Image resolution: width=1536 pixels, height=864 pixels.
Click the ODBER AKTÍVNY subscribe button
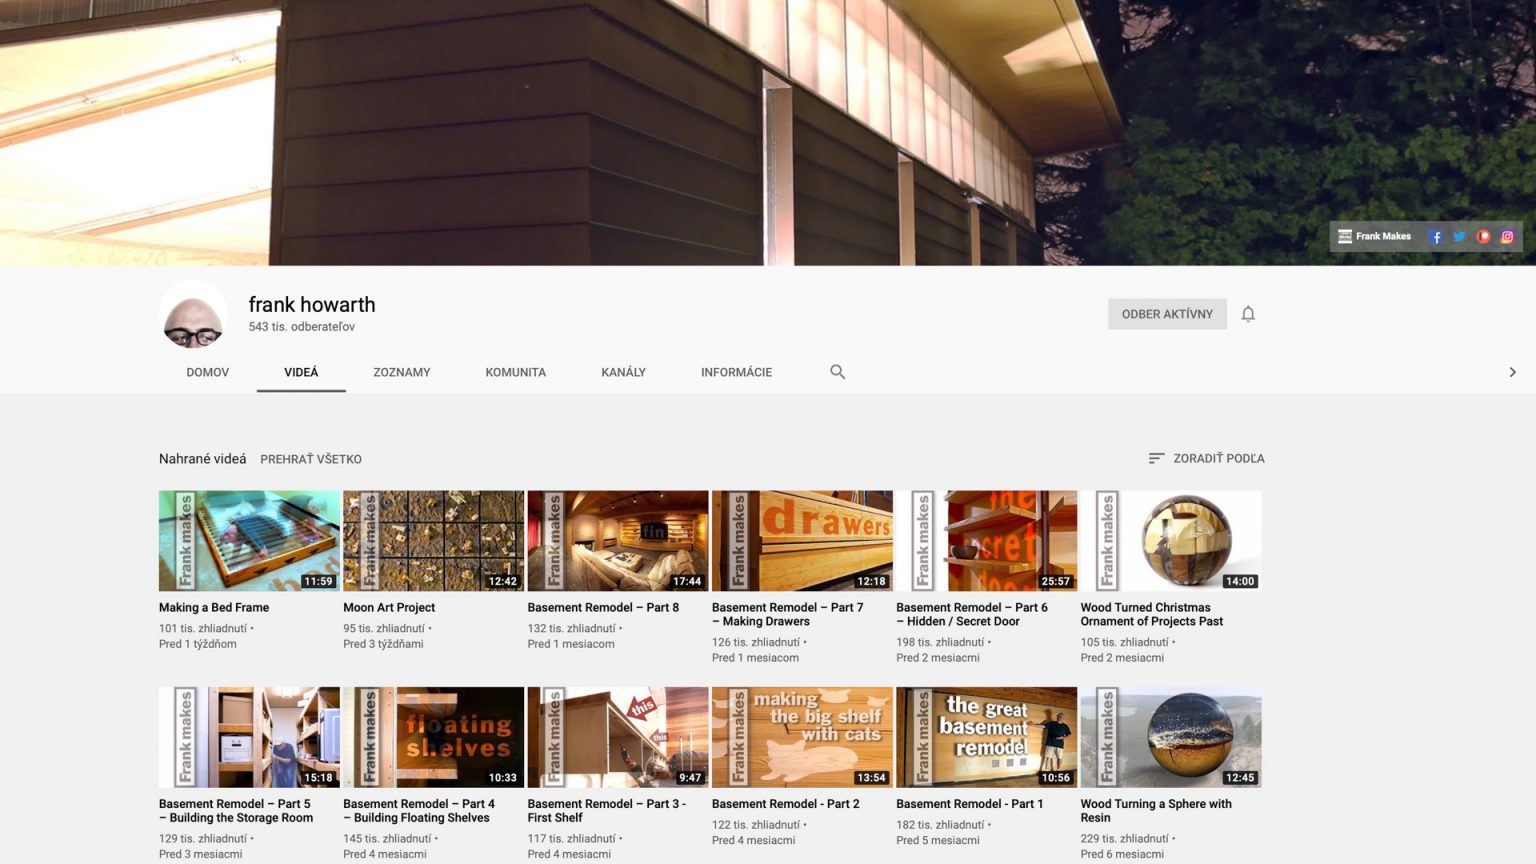click(1167, 314)
